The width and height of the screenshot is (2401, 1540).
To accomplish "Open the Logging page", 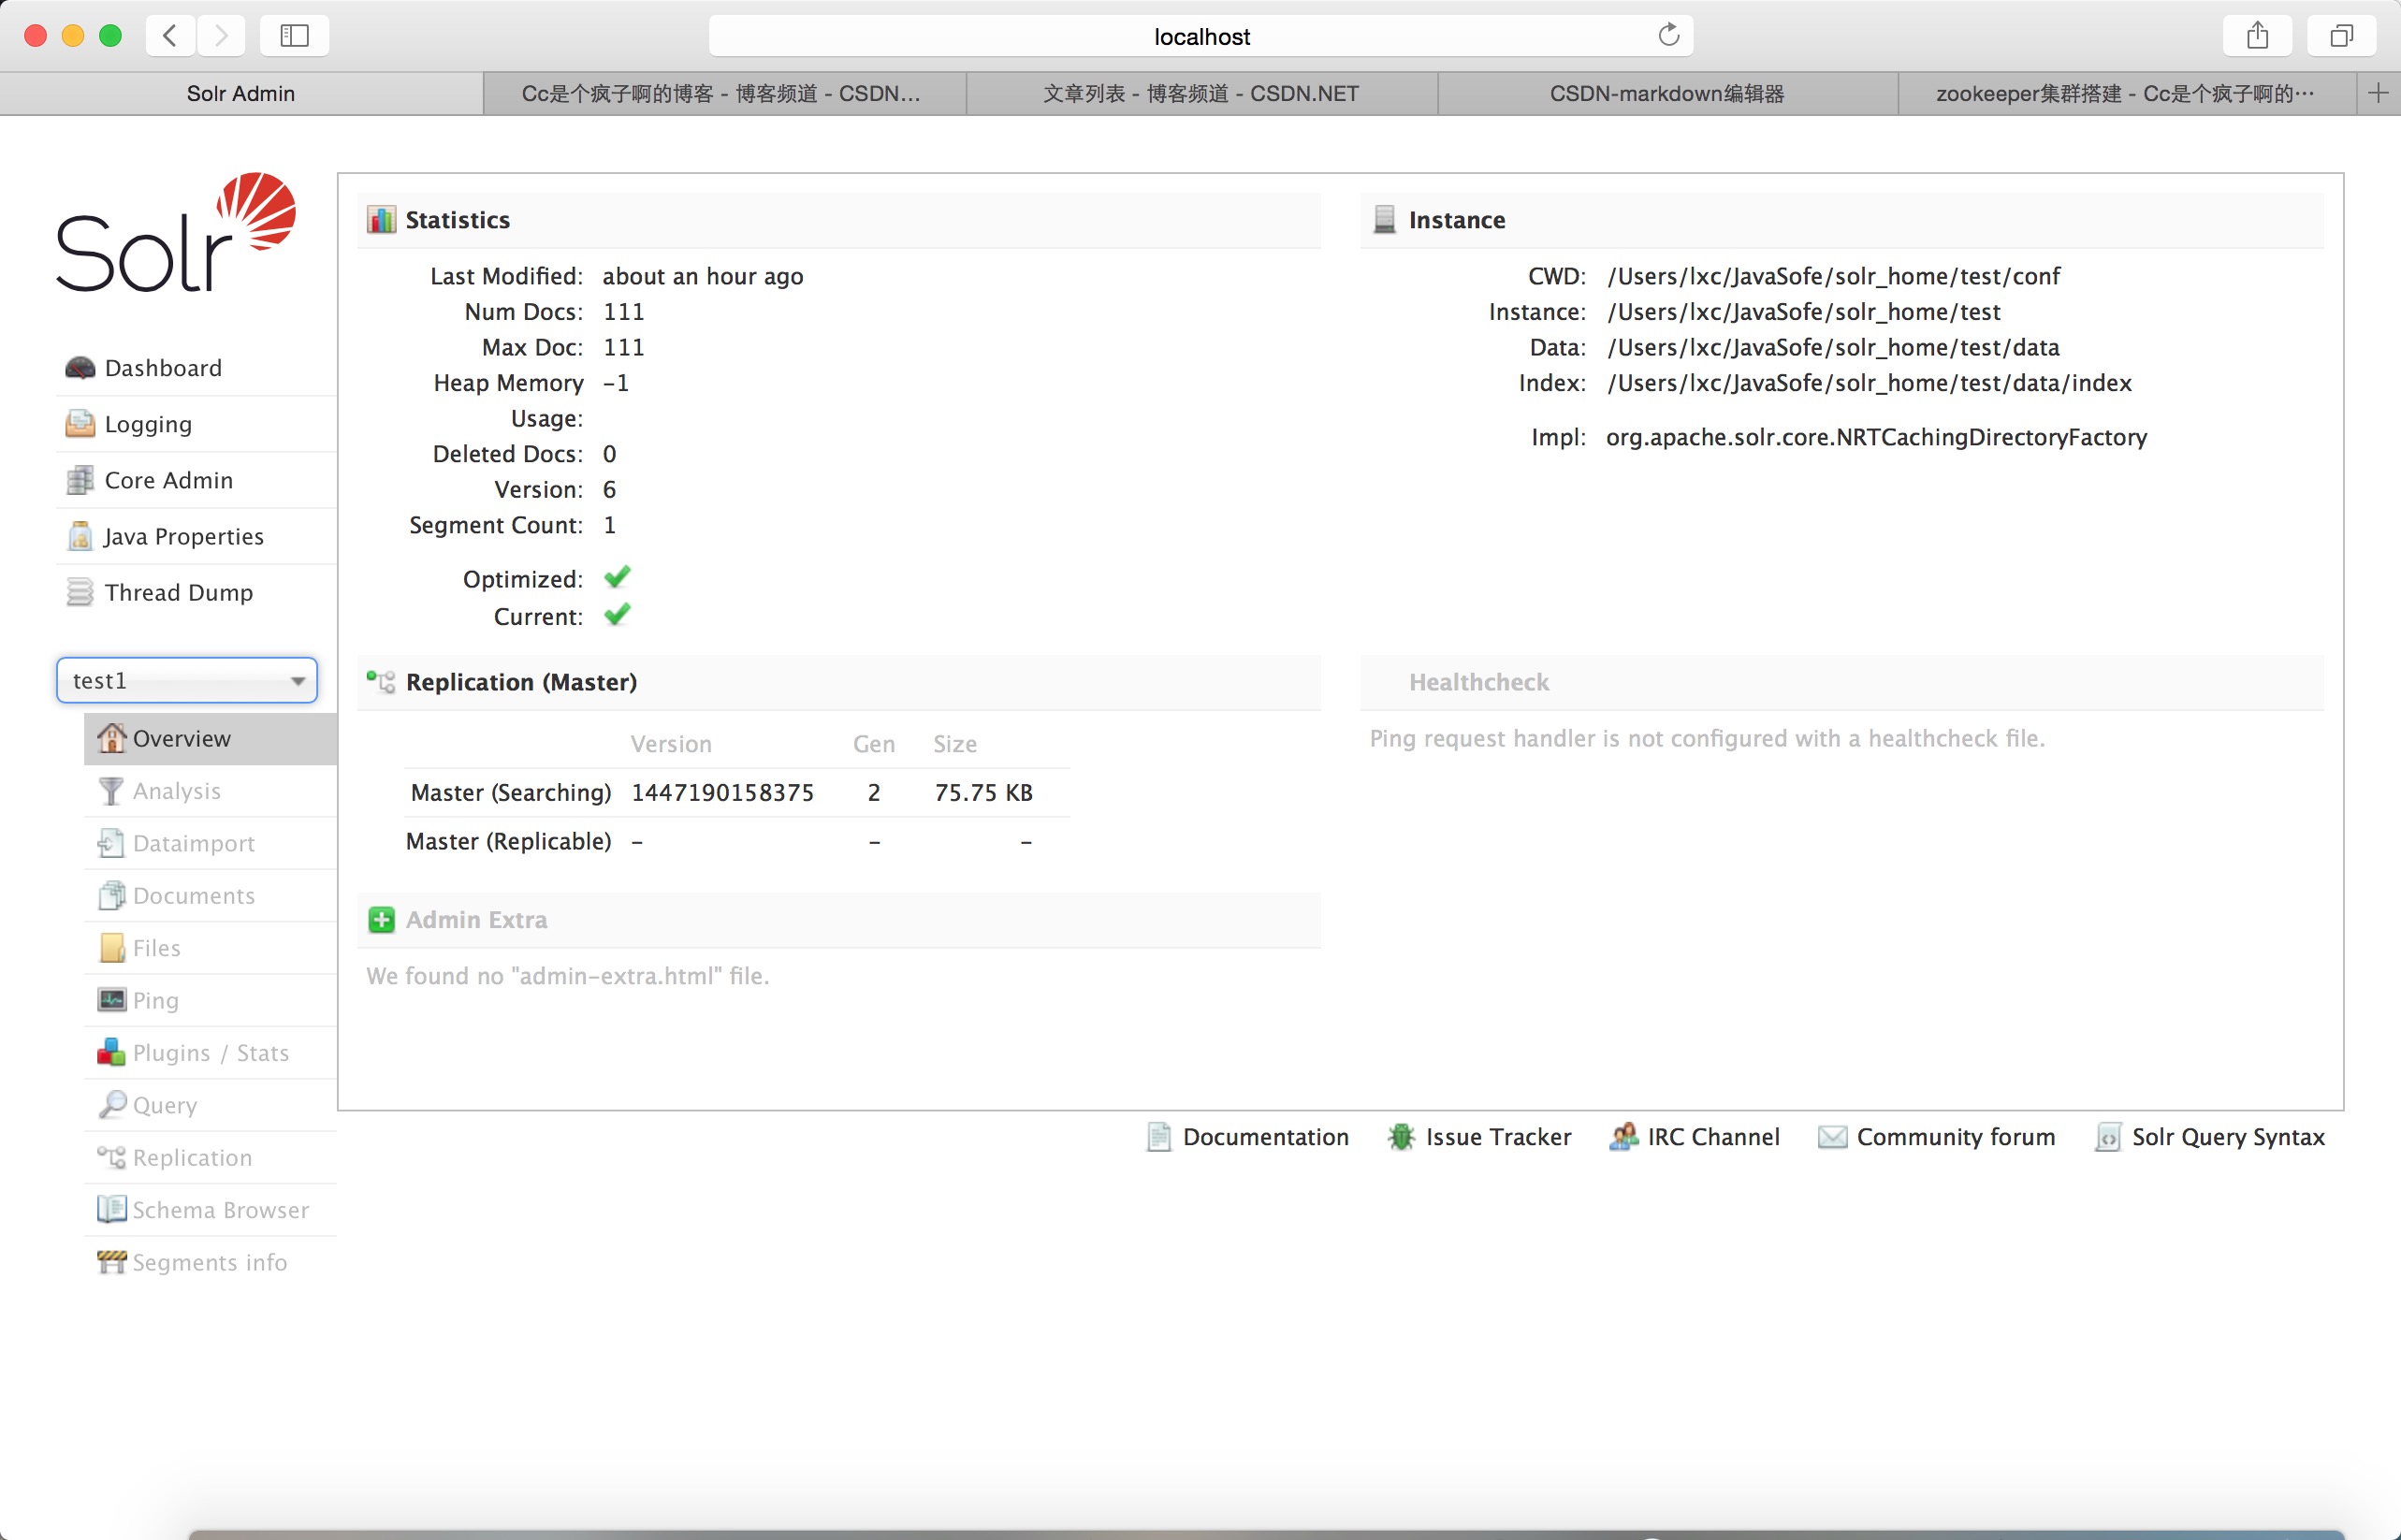I will 148,424.
